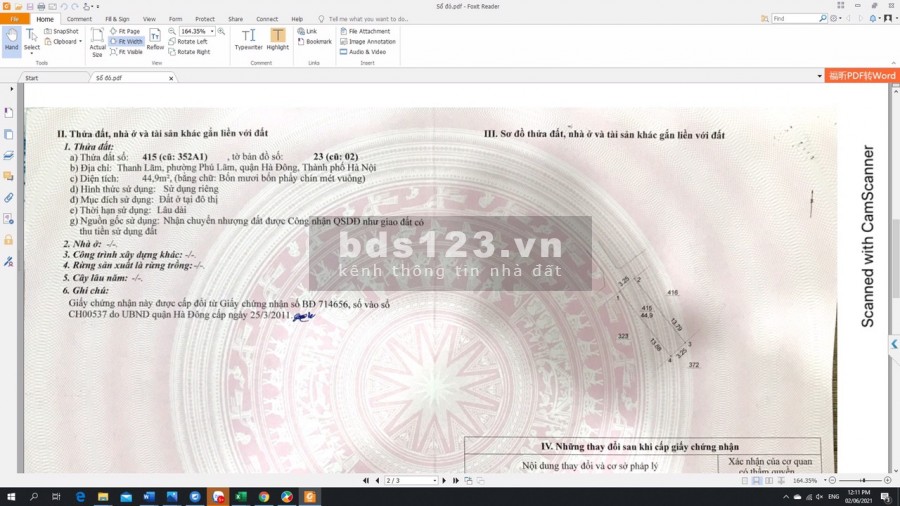The height and width of the screenshot is (506, 900).
Task: Activate the Highlight tool
Action: tap(278, 40)
